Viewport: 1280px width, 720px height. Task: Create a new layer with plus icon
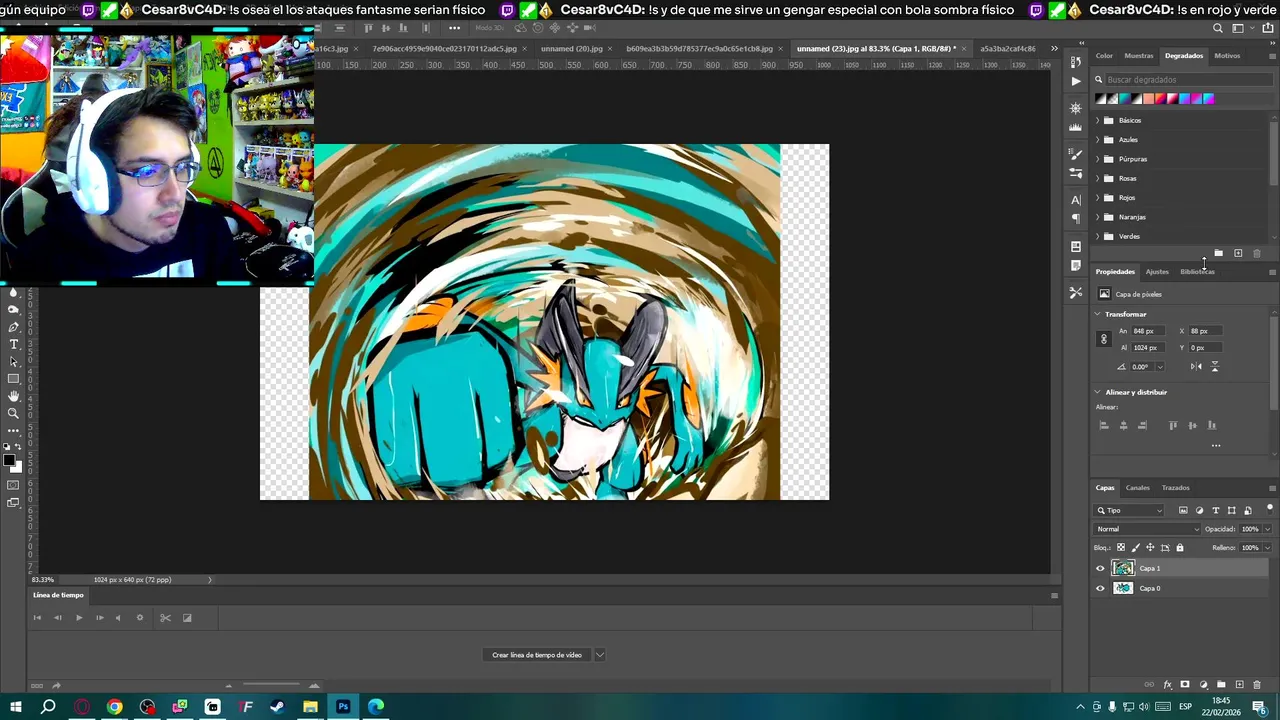click(1239, 685)
